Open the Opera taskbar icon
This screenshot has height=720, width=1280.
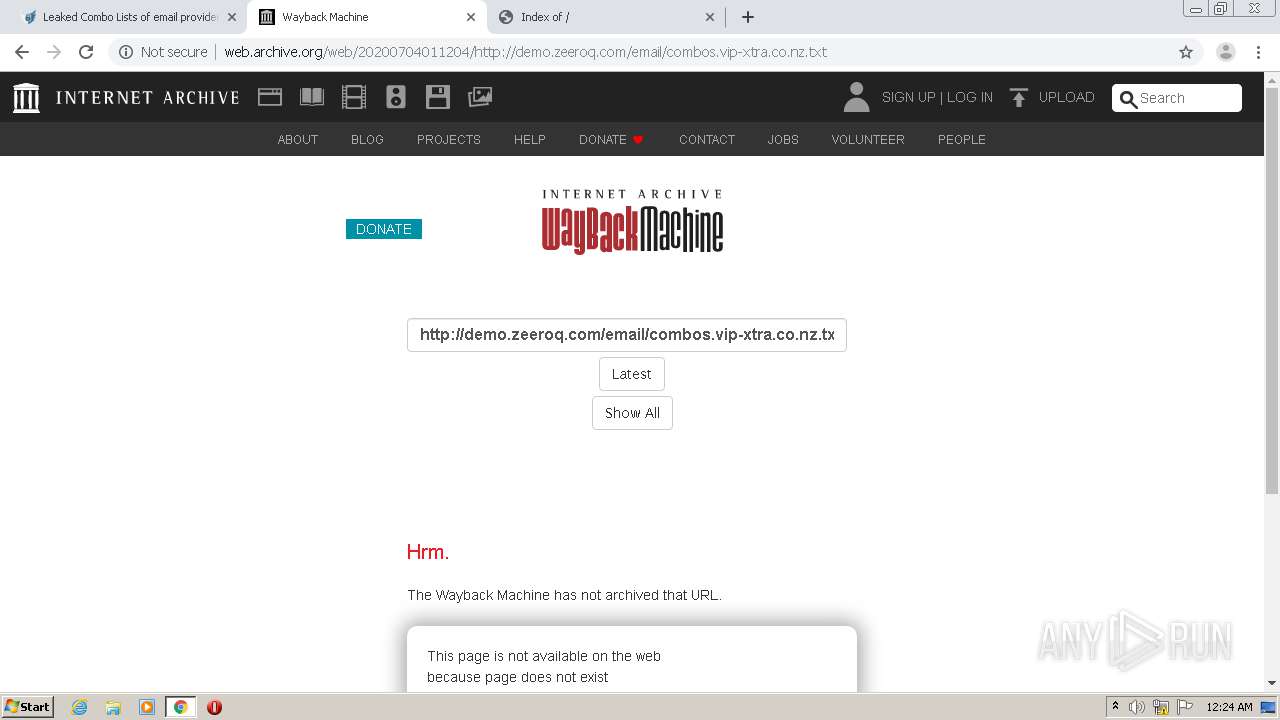214,707
